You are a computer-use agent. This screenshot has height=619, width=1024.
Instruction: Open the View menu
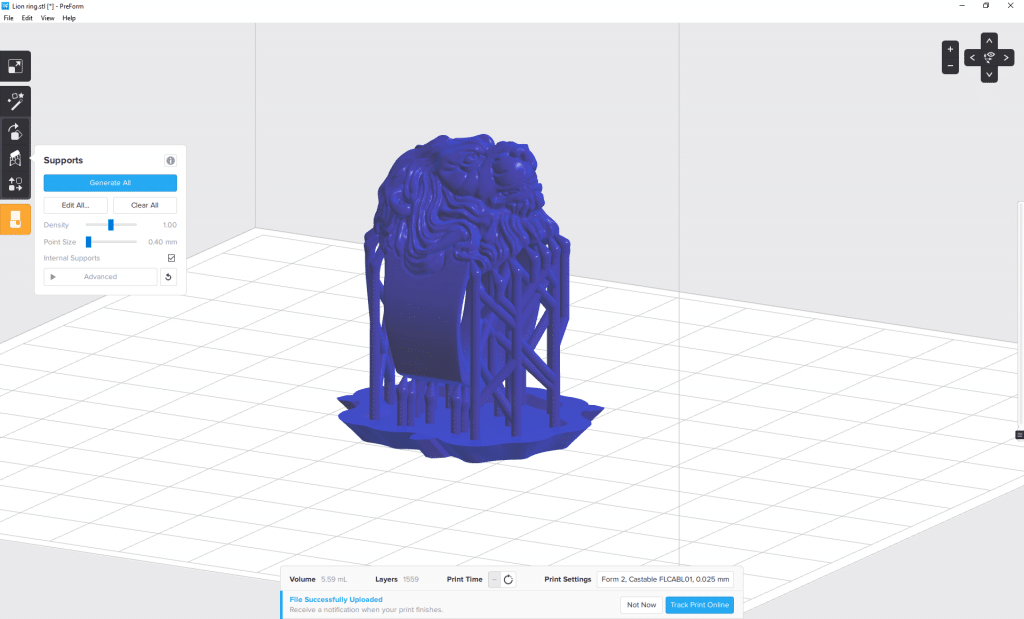point(47,18)
